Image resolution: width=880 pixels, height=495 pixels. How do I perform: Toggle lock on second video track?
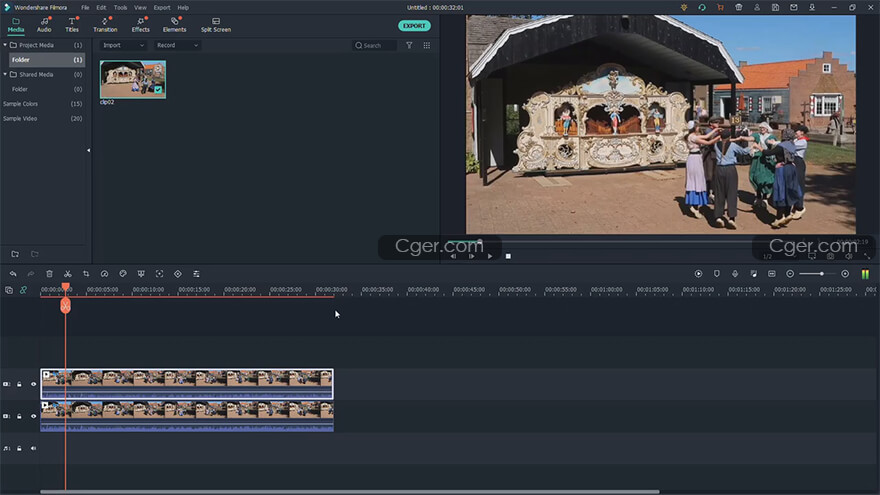(19, 416)
